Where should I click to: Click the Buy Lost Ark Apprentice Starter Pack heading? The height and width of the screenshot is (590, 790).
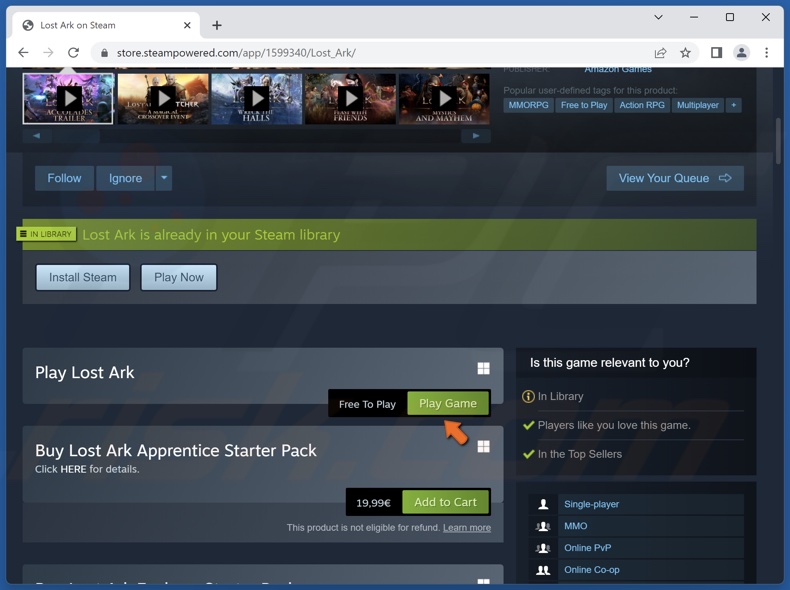pos(176,450)
